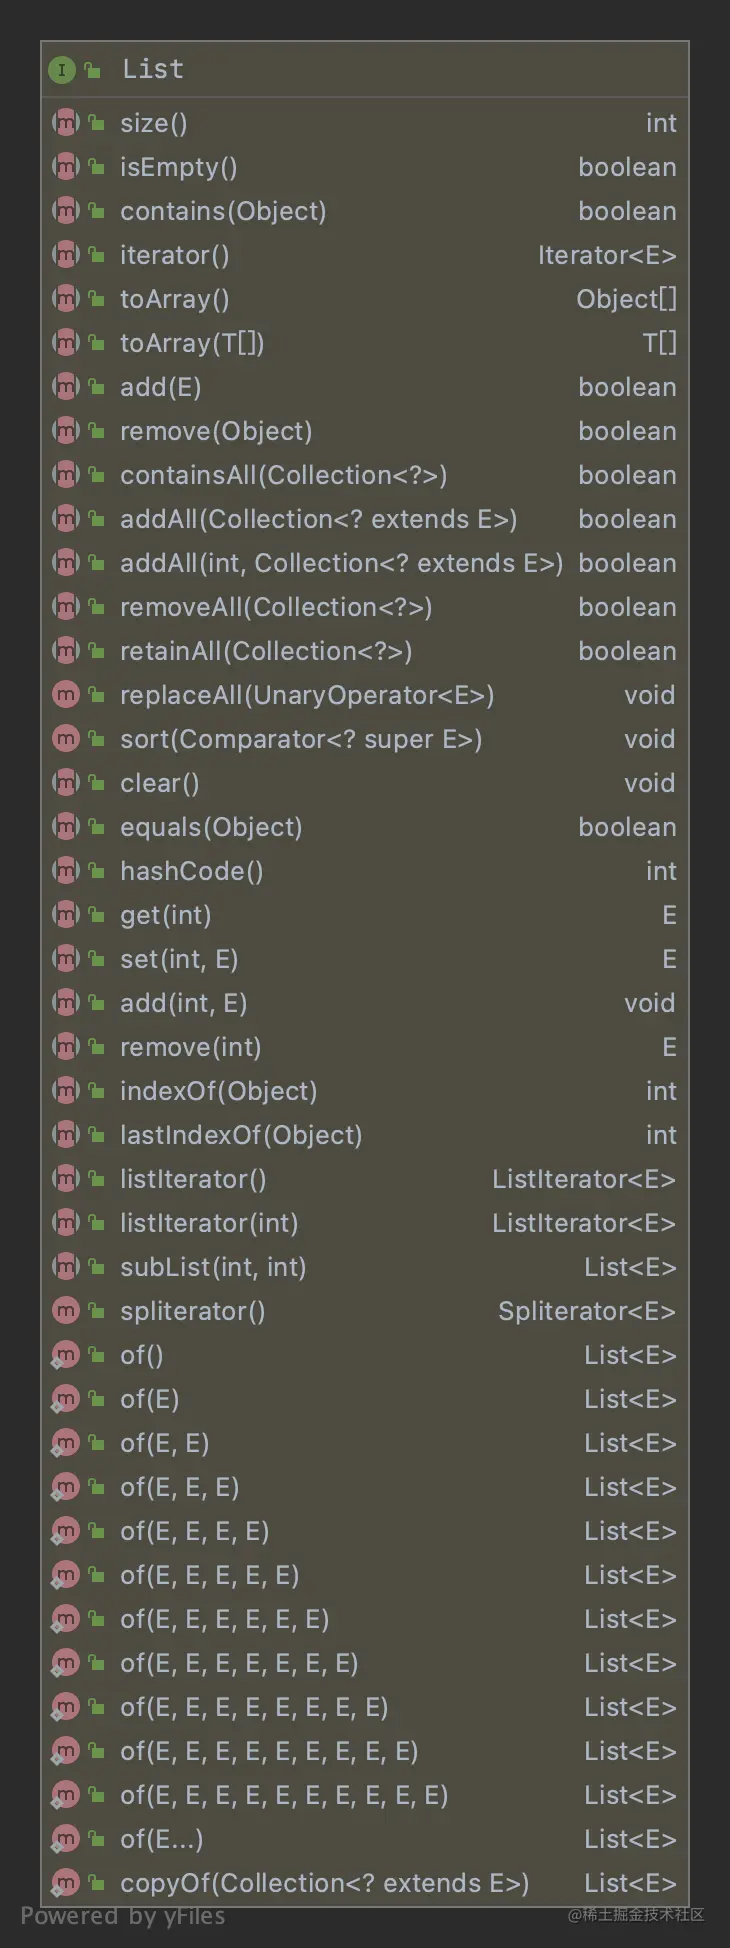Screen dimensions: 730x1948
Task: Select addAll(int, Collection<? extends E>) method
Action: (x=341, y=563)
